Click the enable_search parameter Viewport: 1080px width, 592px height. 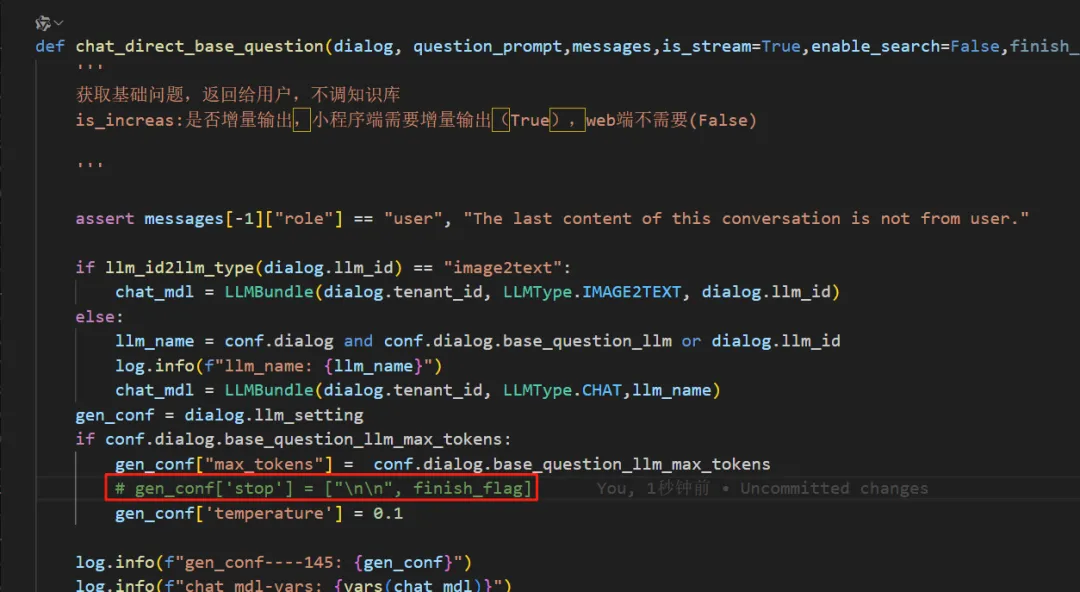(875, 47)
